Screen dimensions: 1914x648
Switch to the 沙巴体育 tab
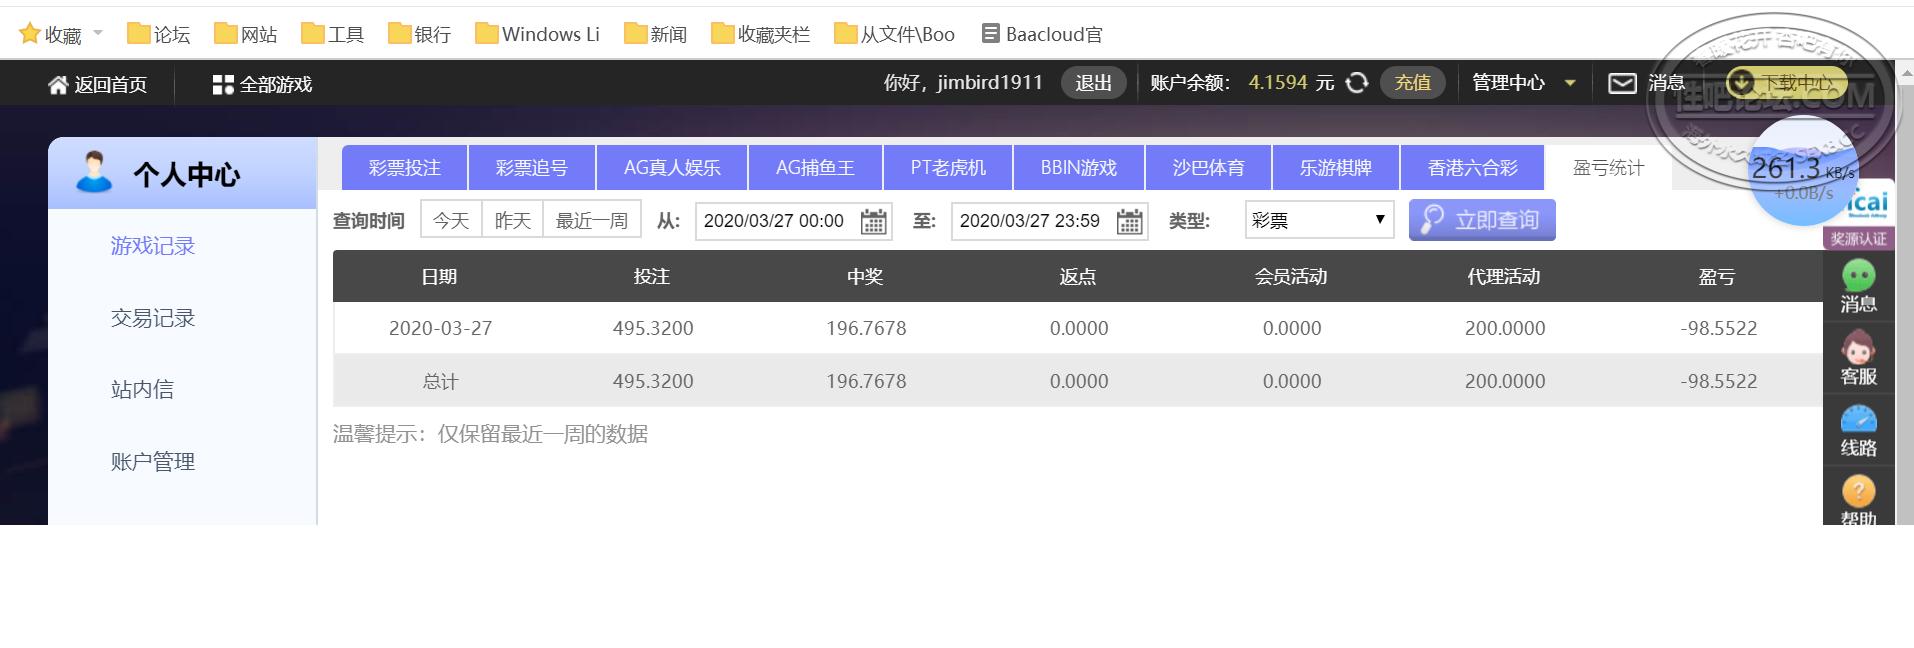tap(1208, 168)
